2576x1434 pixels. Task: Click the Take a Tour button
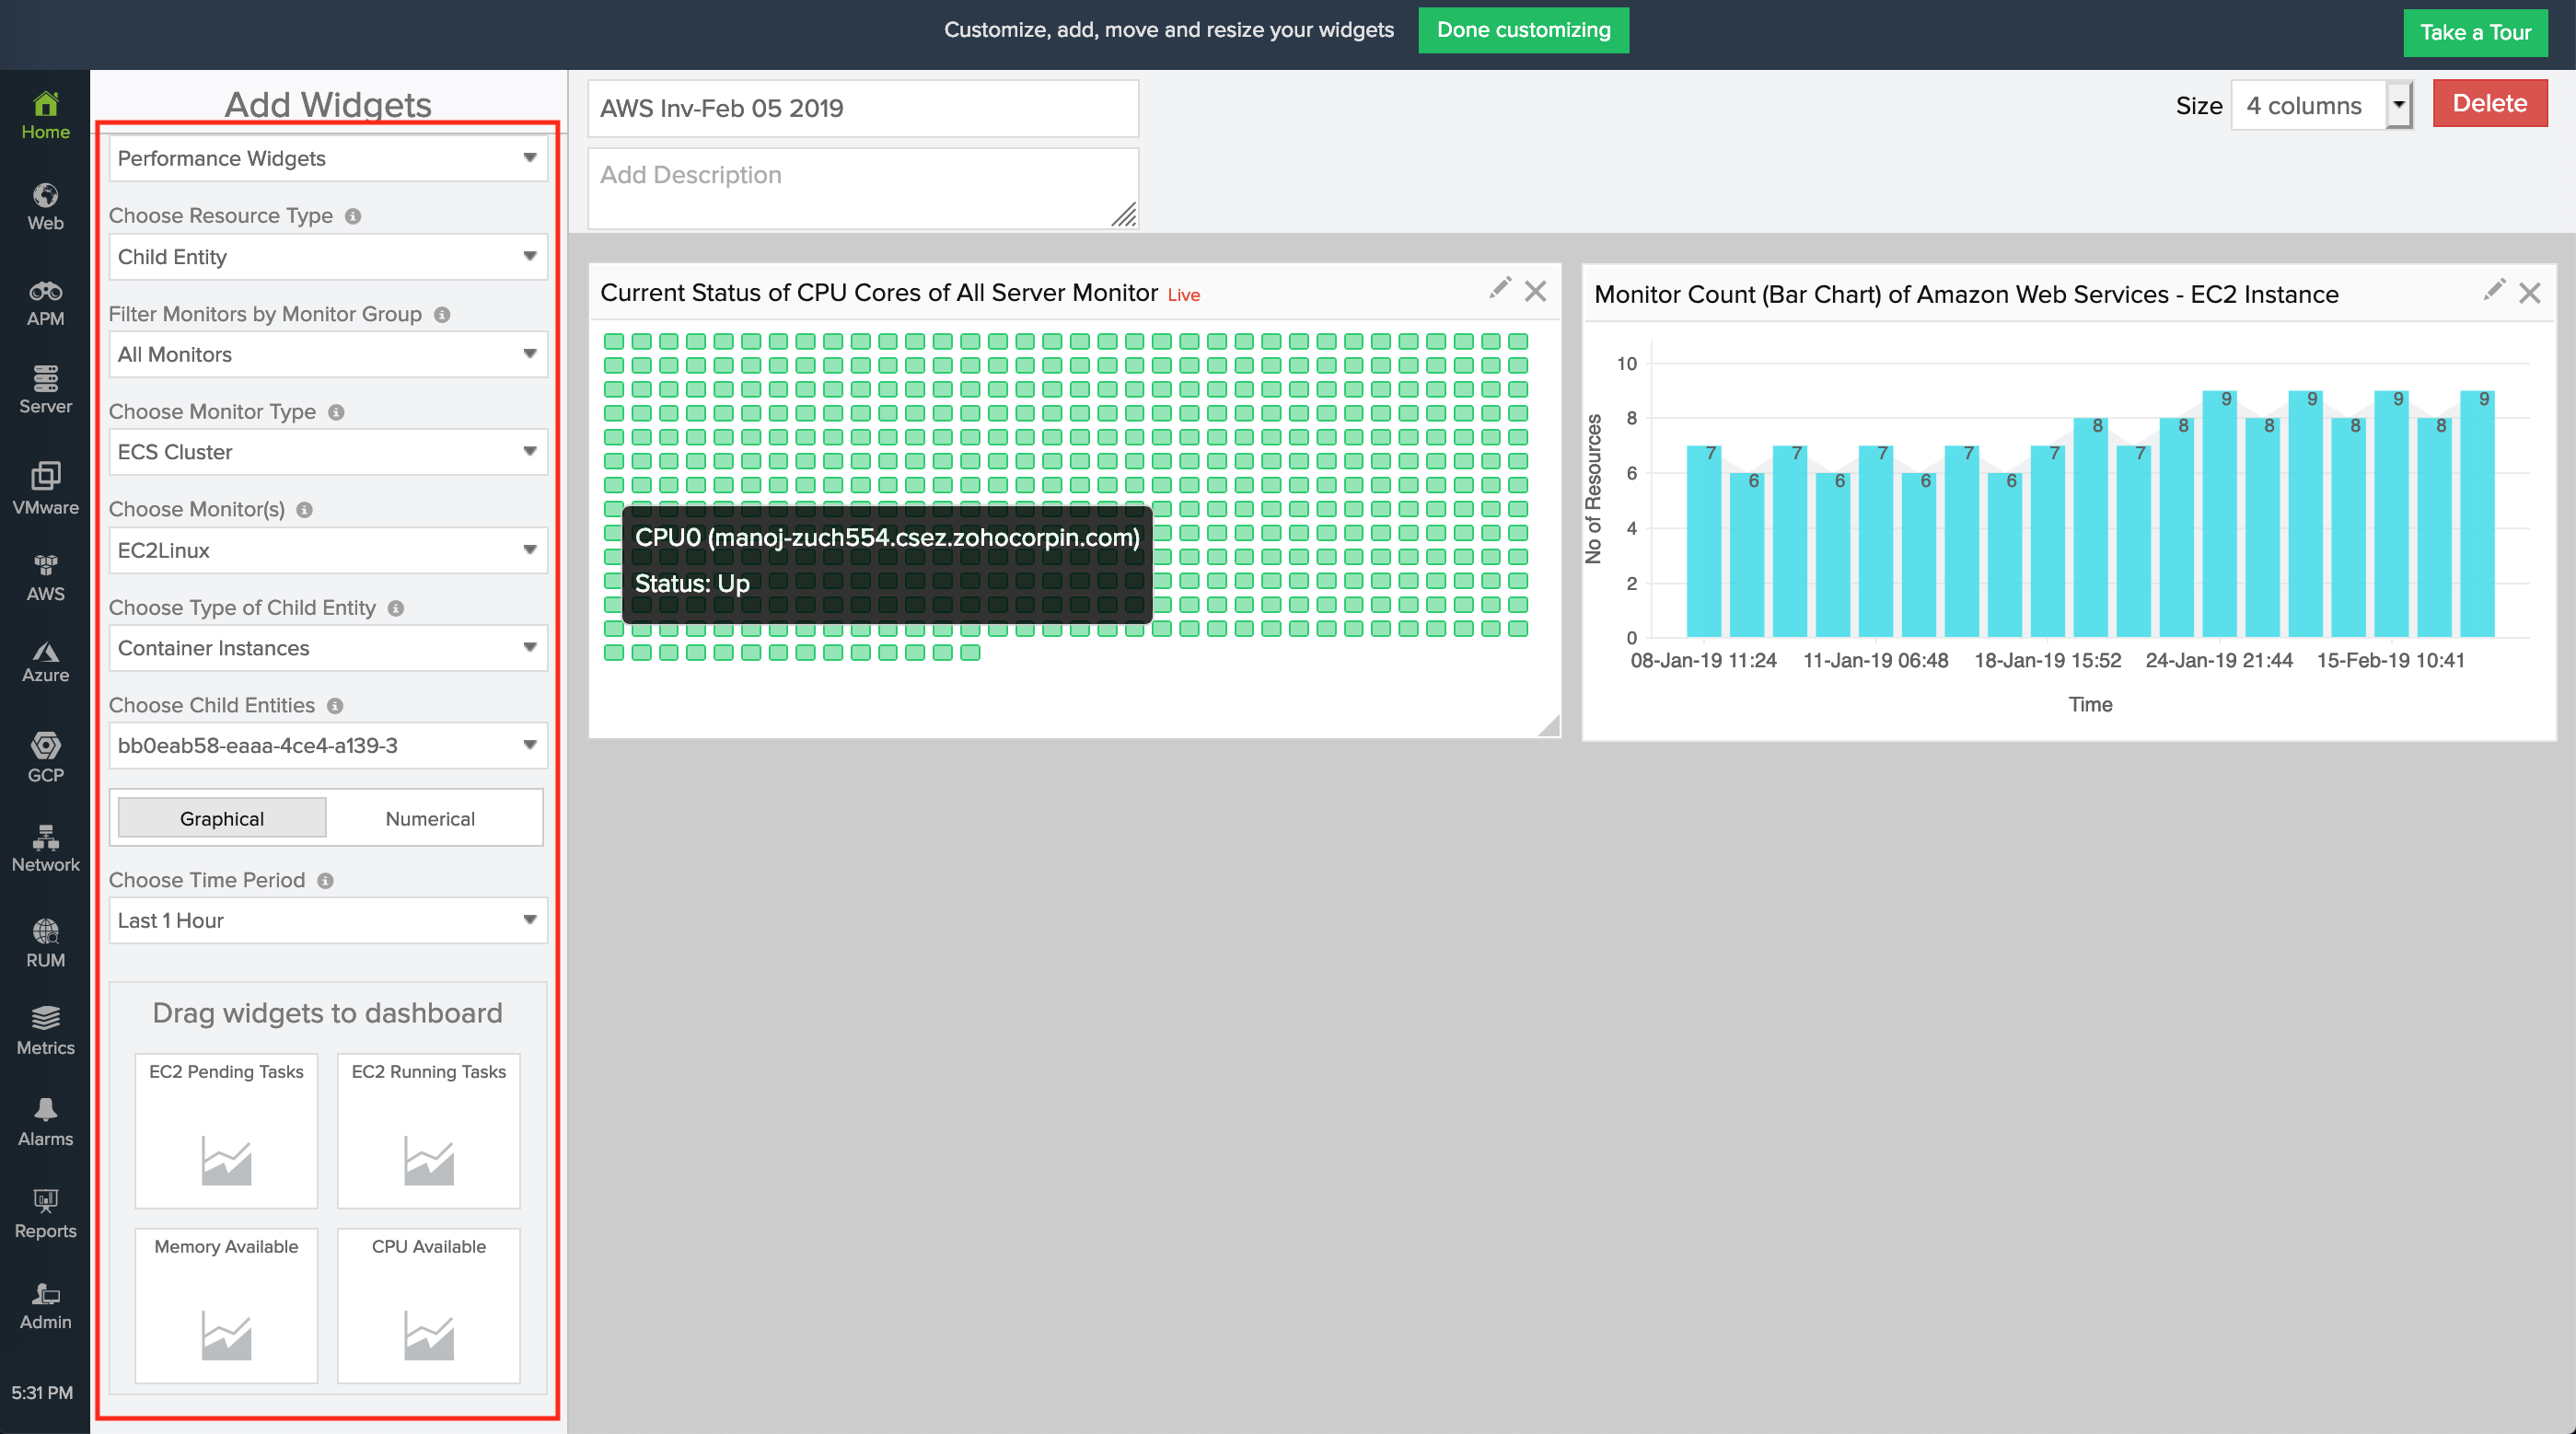point(2474,32)
